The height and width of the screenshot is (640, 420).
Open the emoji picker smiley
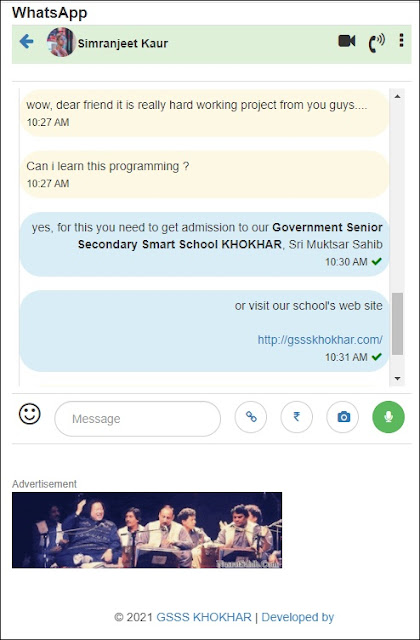point(30,414)
